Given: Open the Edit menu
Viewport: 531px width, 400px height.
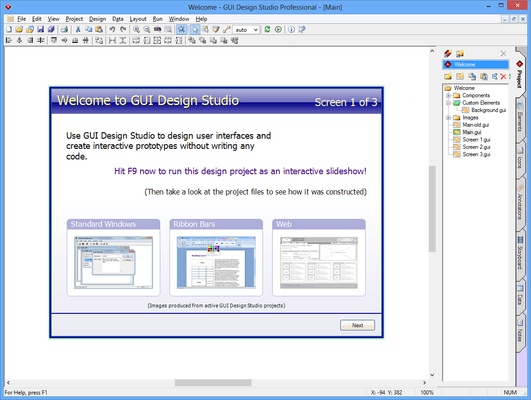Looking at the screenshot, I should 37,19.
